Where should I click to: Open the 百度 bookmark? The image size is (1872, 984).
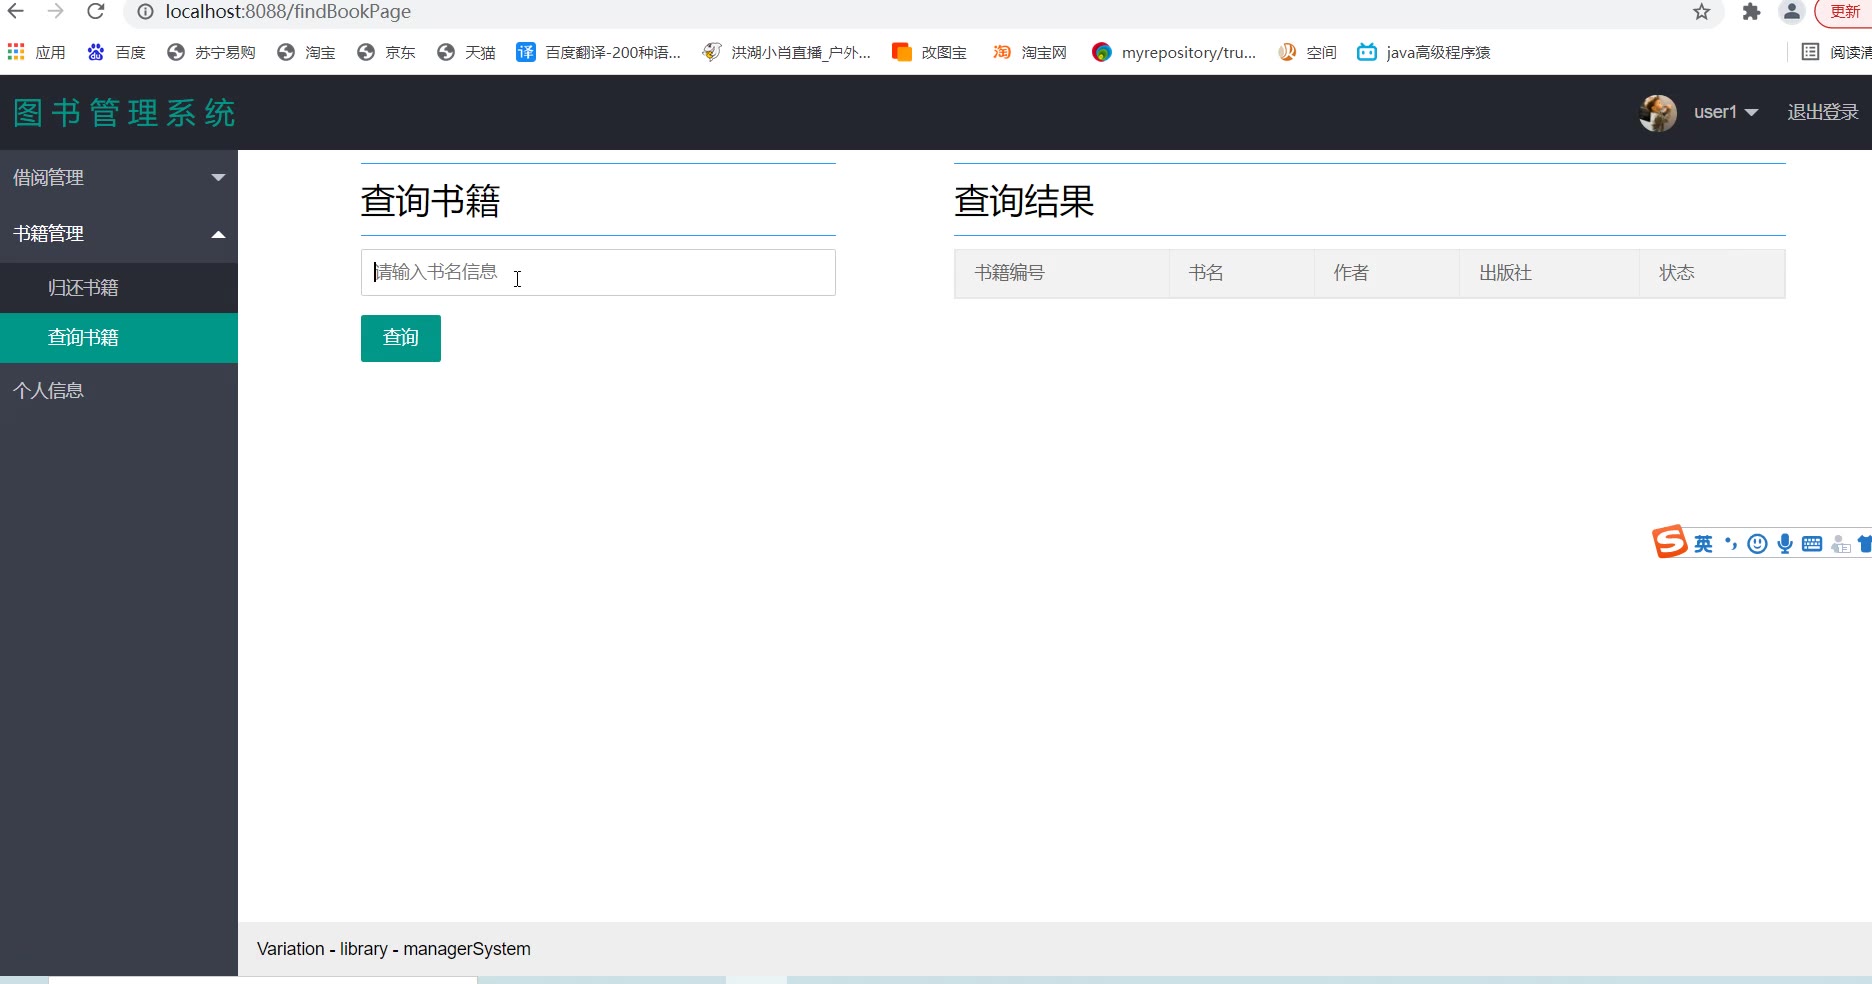(x=116, y=52)
